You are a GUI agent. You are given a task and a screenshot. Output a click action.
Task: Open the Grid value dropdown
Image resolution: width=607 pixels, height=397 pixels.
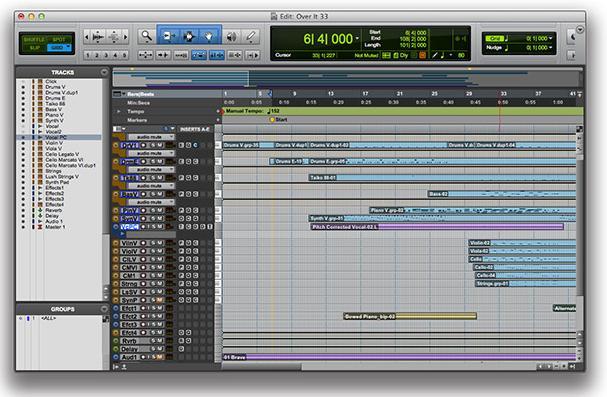coord(550,38)
